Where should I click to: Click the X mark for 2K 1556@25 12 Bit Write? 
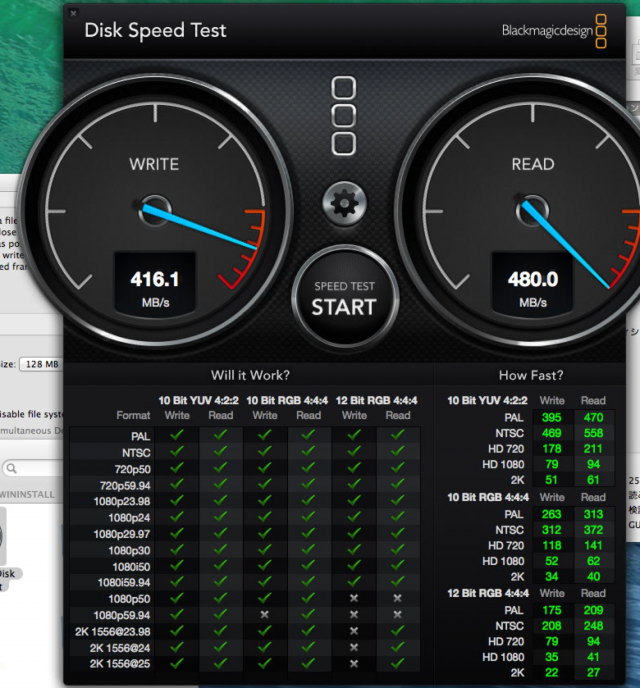click(354, 664)
